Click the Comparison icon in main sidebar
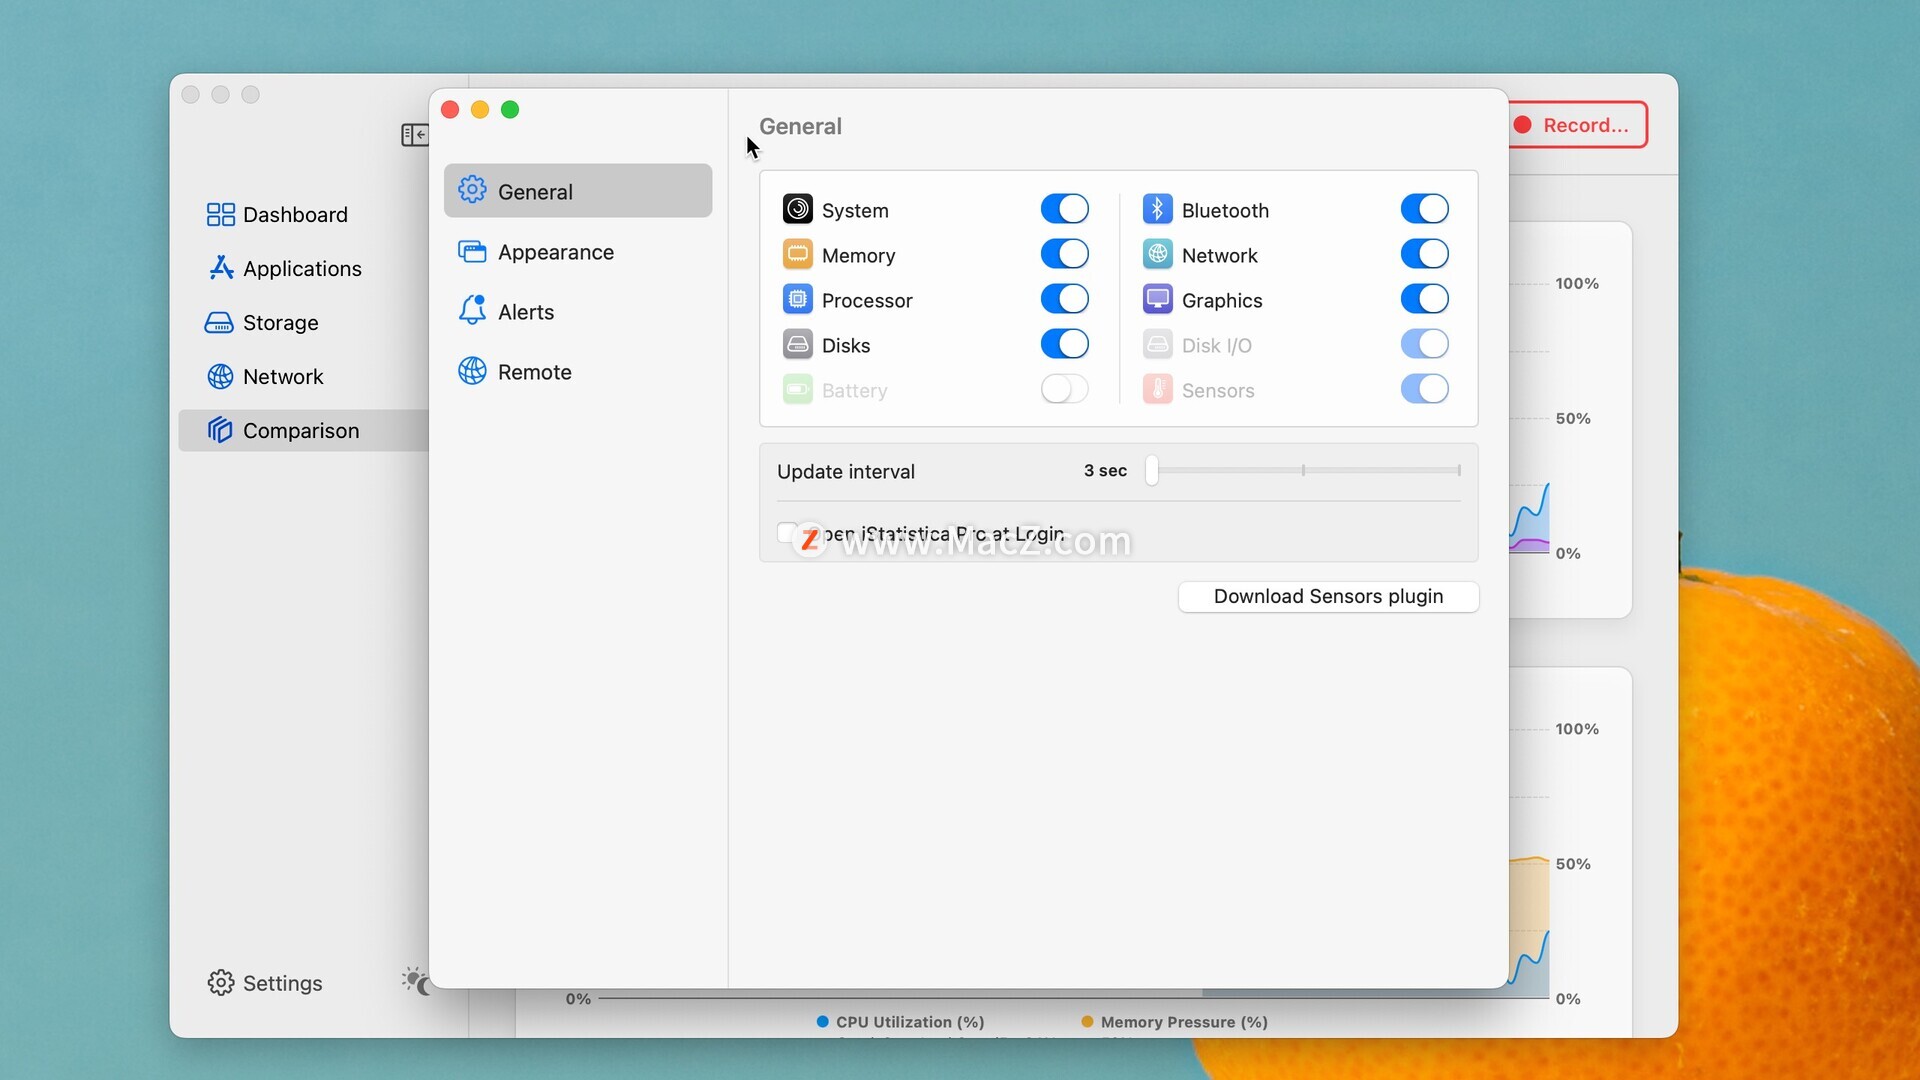This screenshot has width=1920, height=1080. (x=220, y=430)
